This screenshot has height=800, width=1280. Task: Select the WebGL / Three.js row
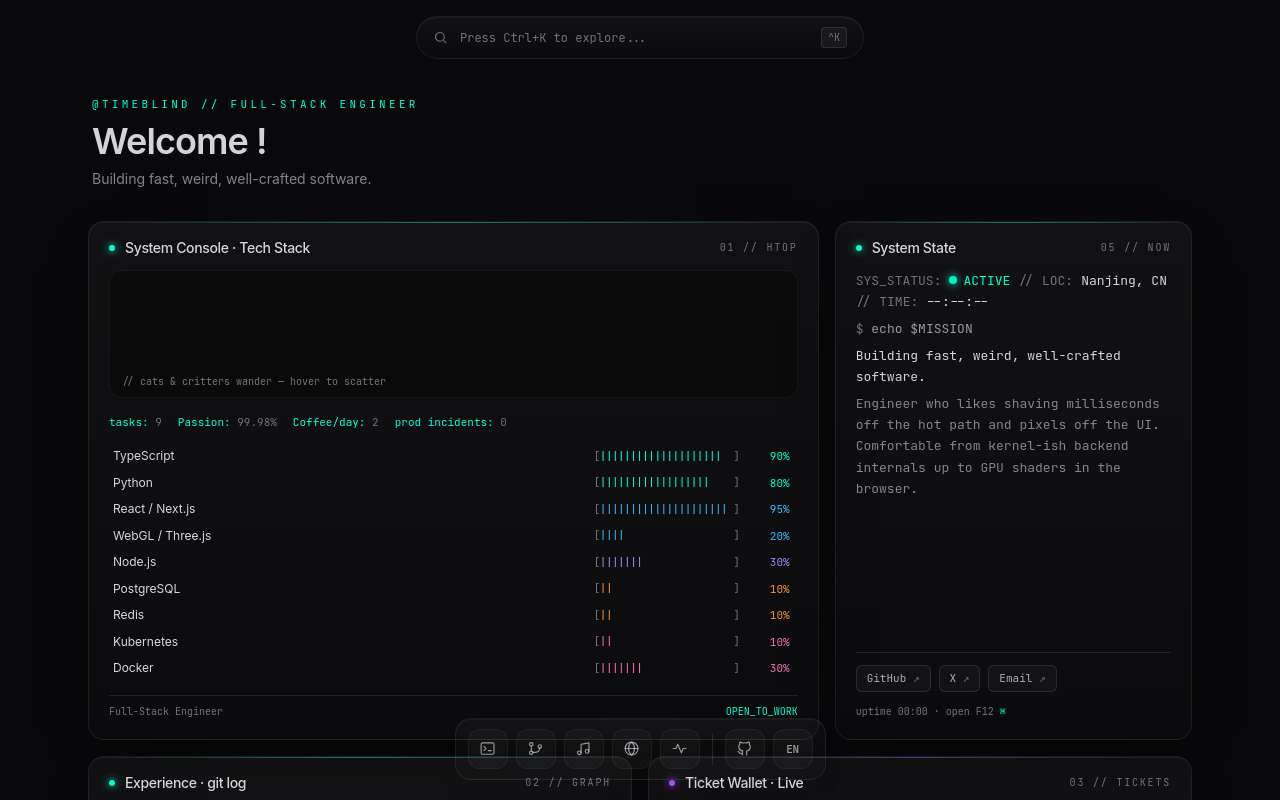453,536
